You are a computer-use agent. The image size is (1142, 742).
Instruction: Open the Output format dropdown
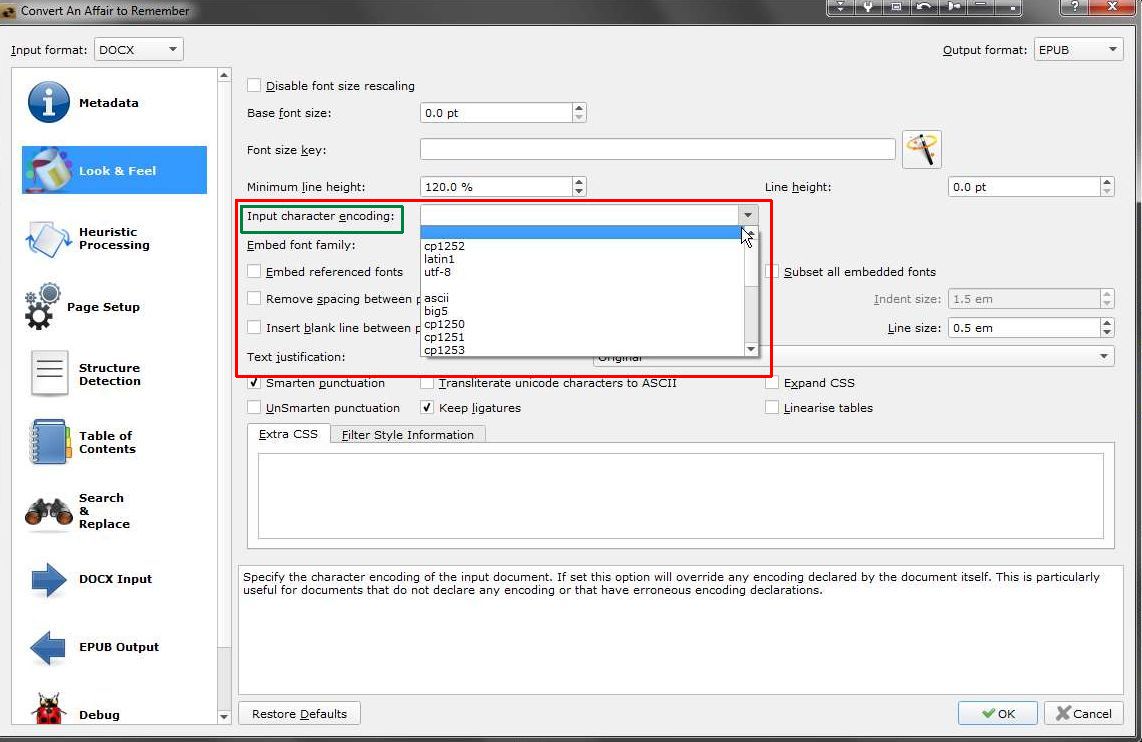coord(1078,50)
